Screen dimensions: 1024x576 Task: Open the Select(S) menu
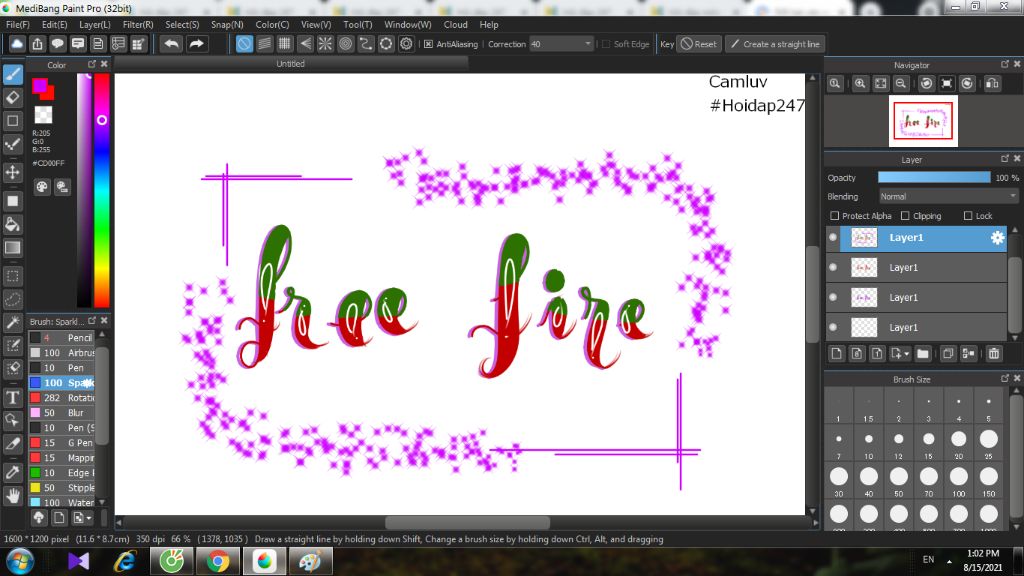pyautogui.click(x=182, y=25)
